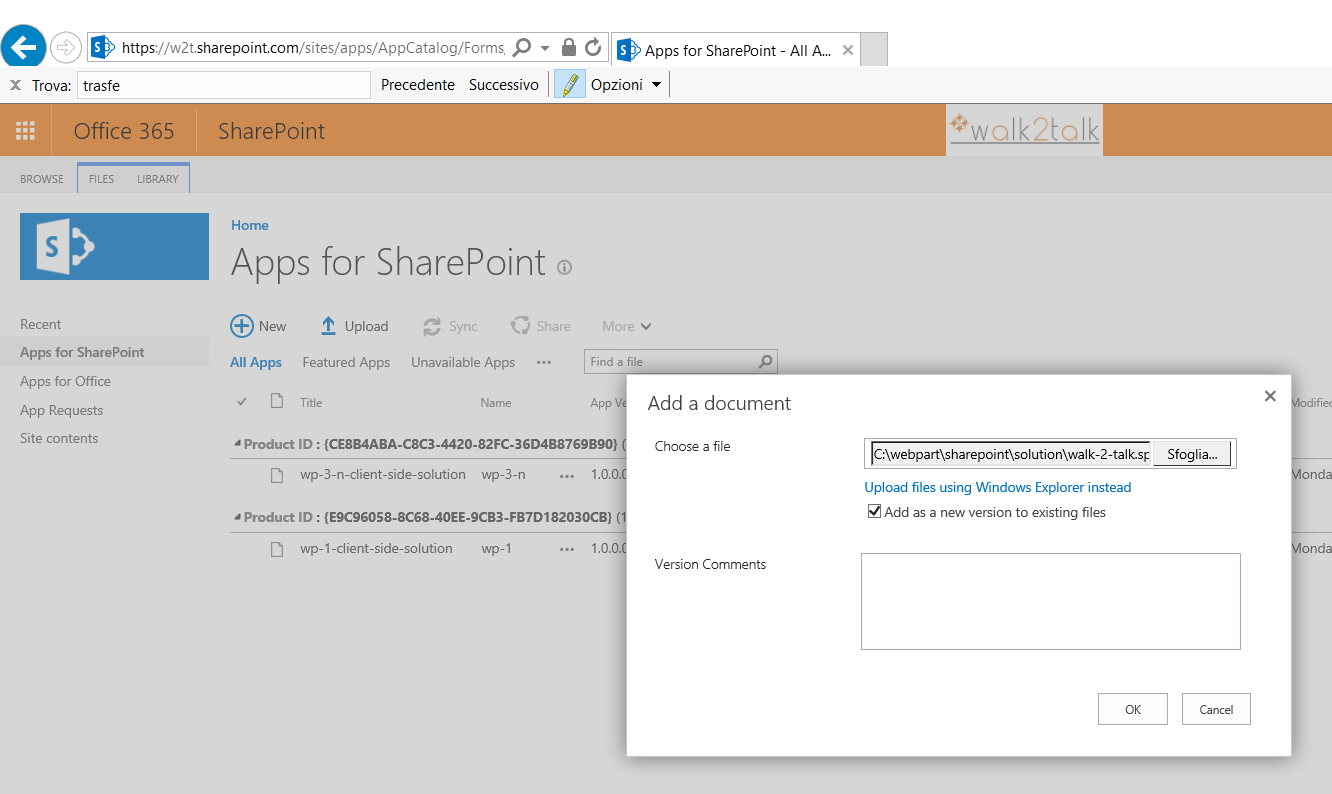Open the views ellipsis menu
This screenshot has width=1332, height=794.
point(544,362)
